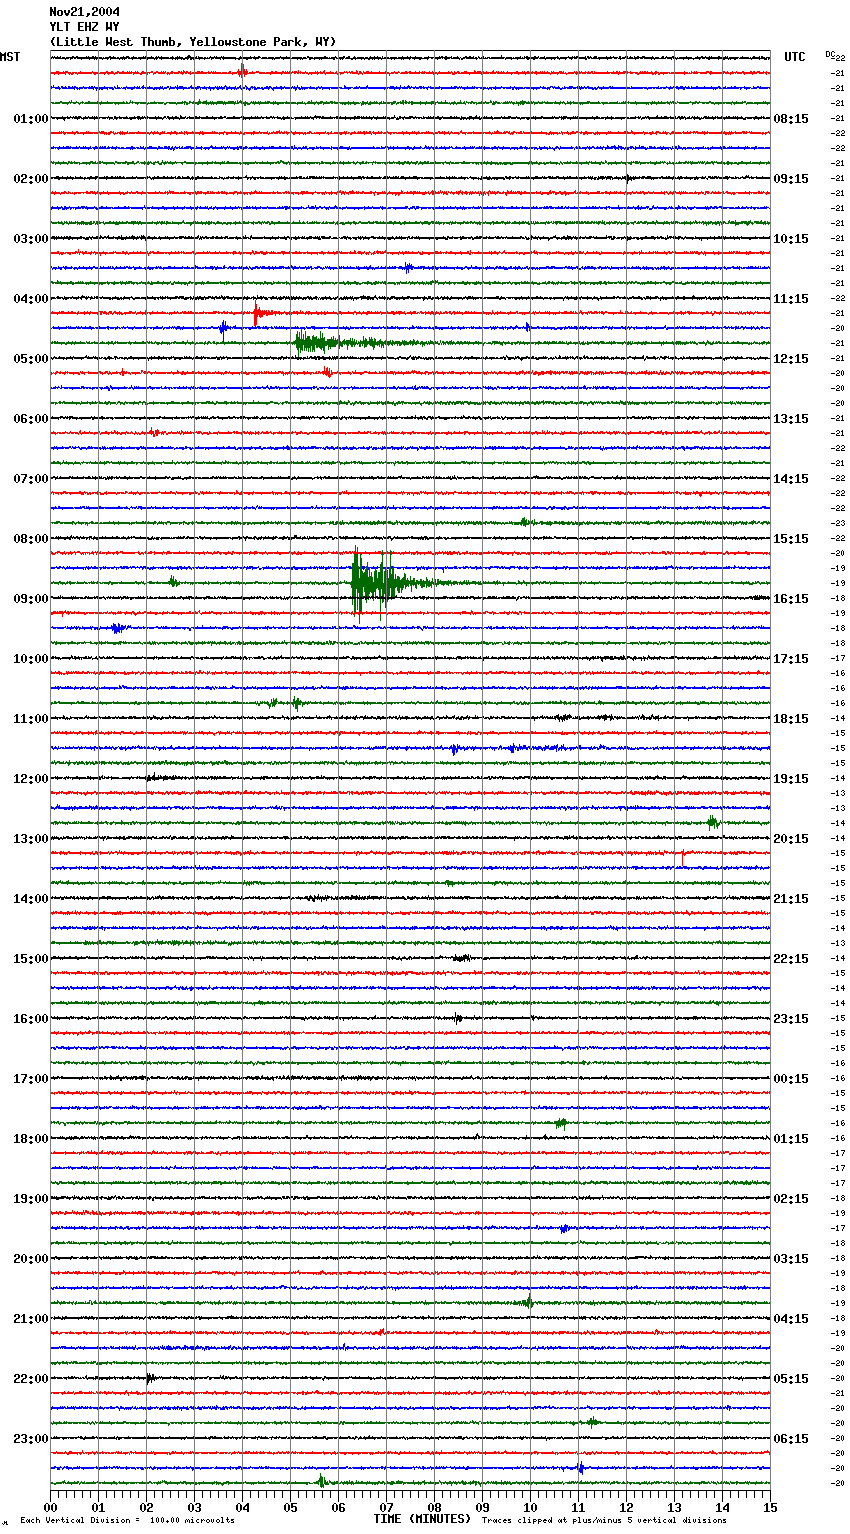The width and height of the screenshot is (850, 1534).
Task: Click the 10:15 UTC time label
Action: 791,239
